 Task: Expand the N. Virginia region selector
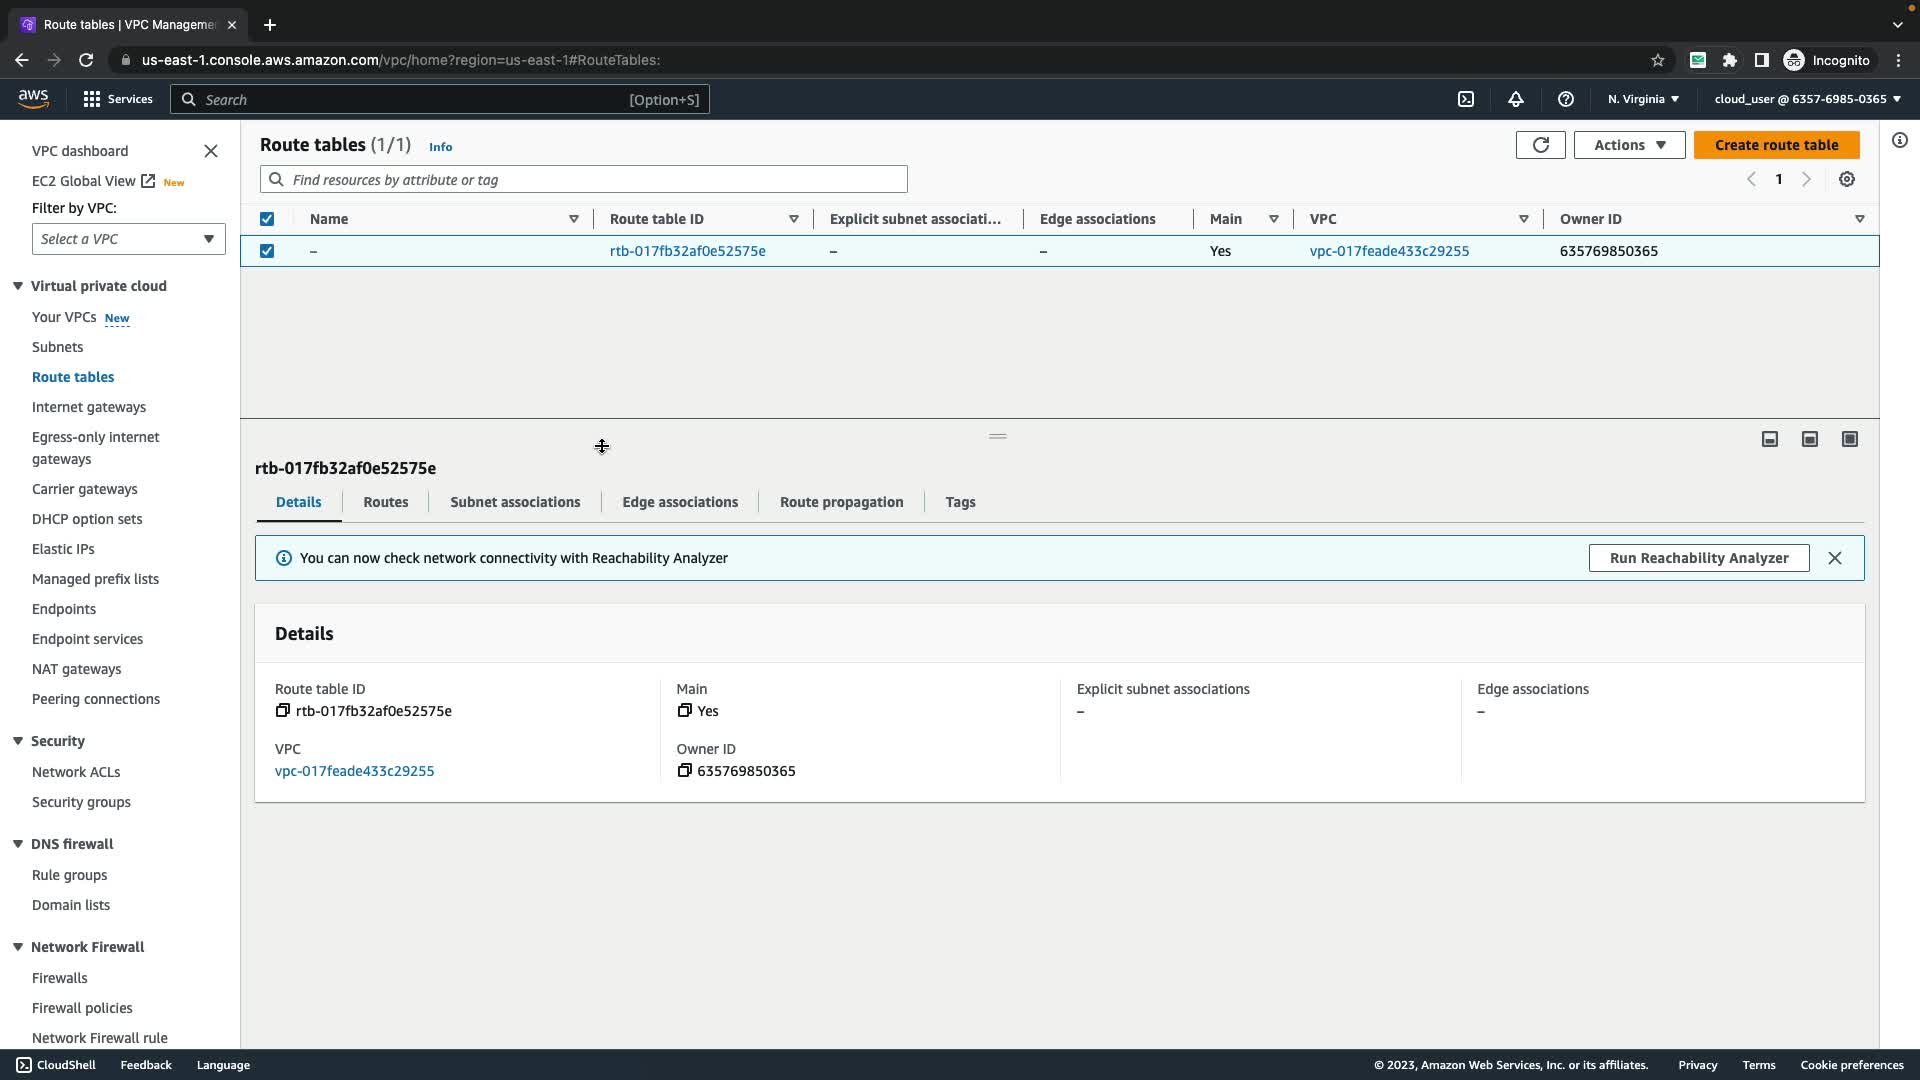click(1643, 99)
